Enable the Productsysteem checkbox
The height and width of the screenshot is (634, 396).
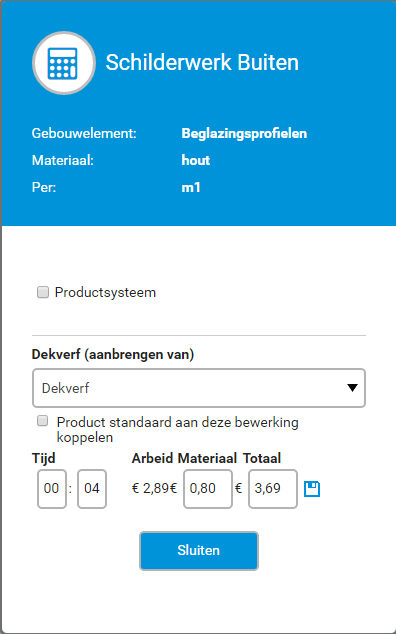(43, 292)
